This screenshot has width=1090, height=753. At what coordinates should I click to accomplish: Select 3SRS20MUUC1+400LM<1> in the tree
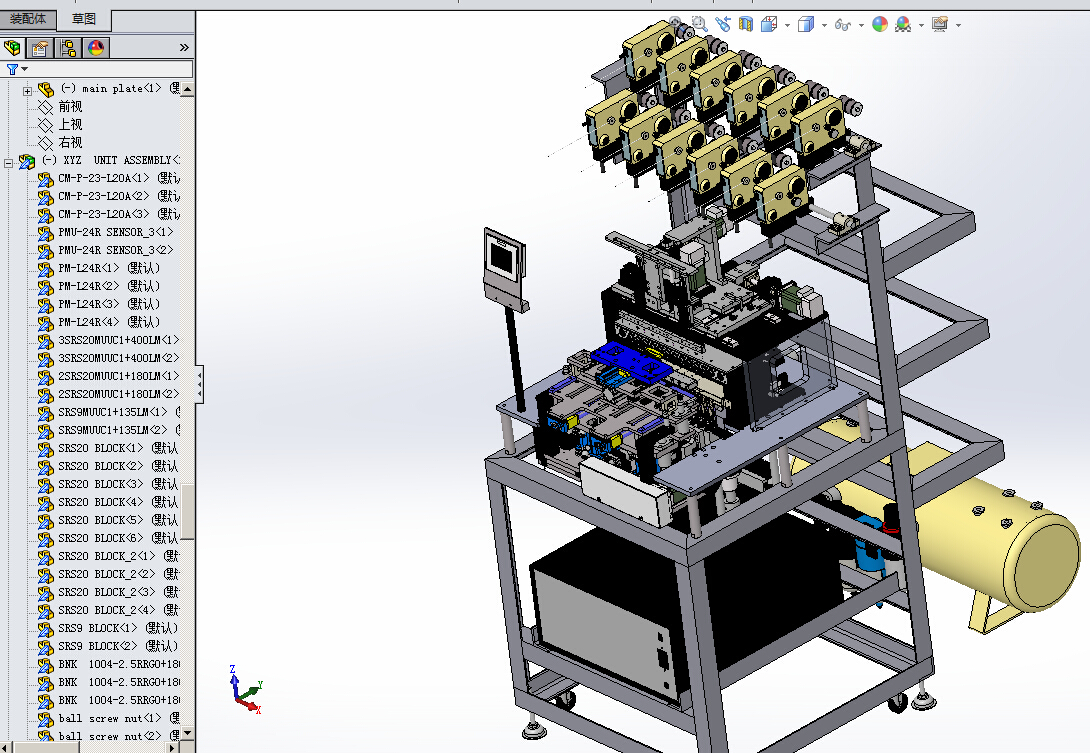pos(119,341)
